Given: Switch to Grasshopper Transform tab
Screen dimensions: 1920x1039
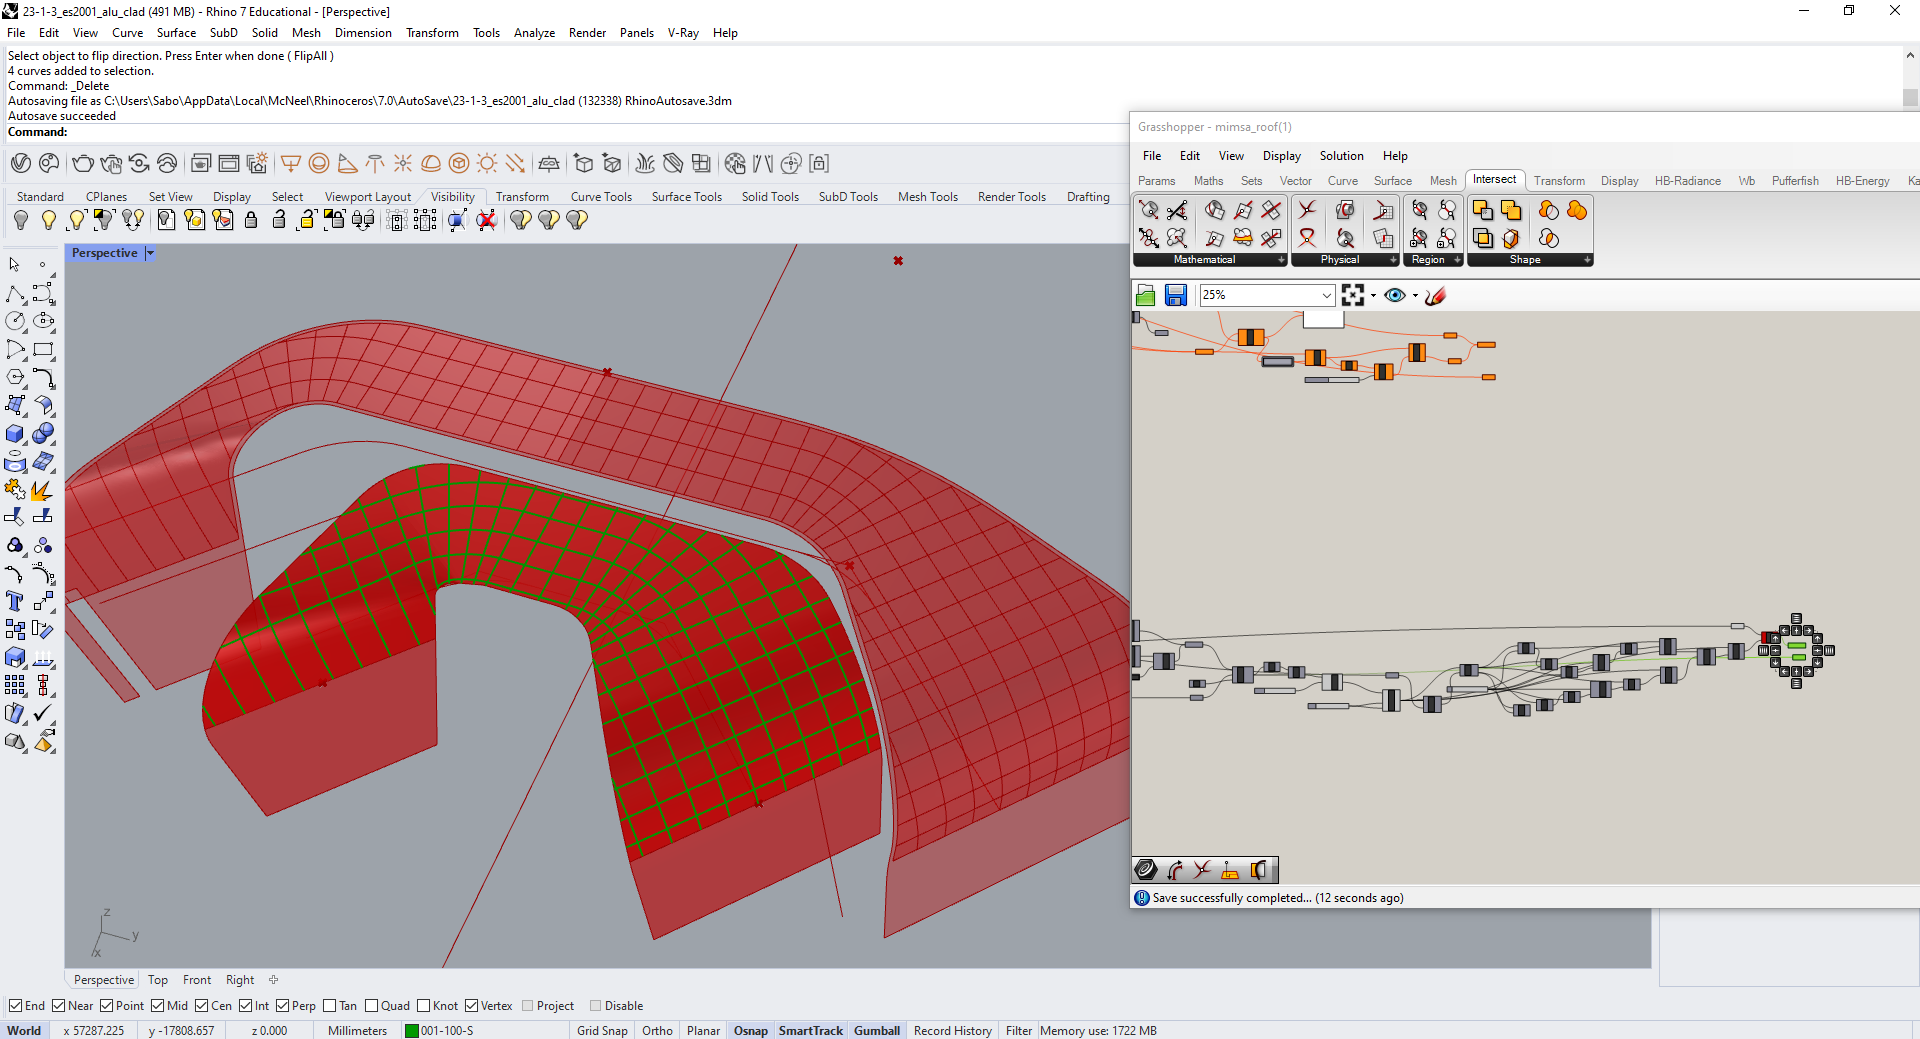Looking at the screenshot, I should tap(1559, 181).
